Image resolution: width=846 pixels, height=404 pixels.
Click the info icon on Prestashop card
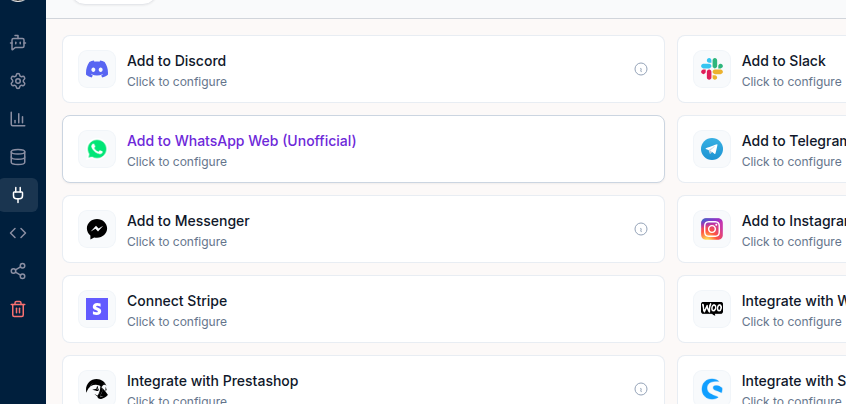(640, 389)
